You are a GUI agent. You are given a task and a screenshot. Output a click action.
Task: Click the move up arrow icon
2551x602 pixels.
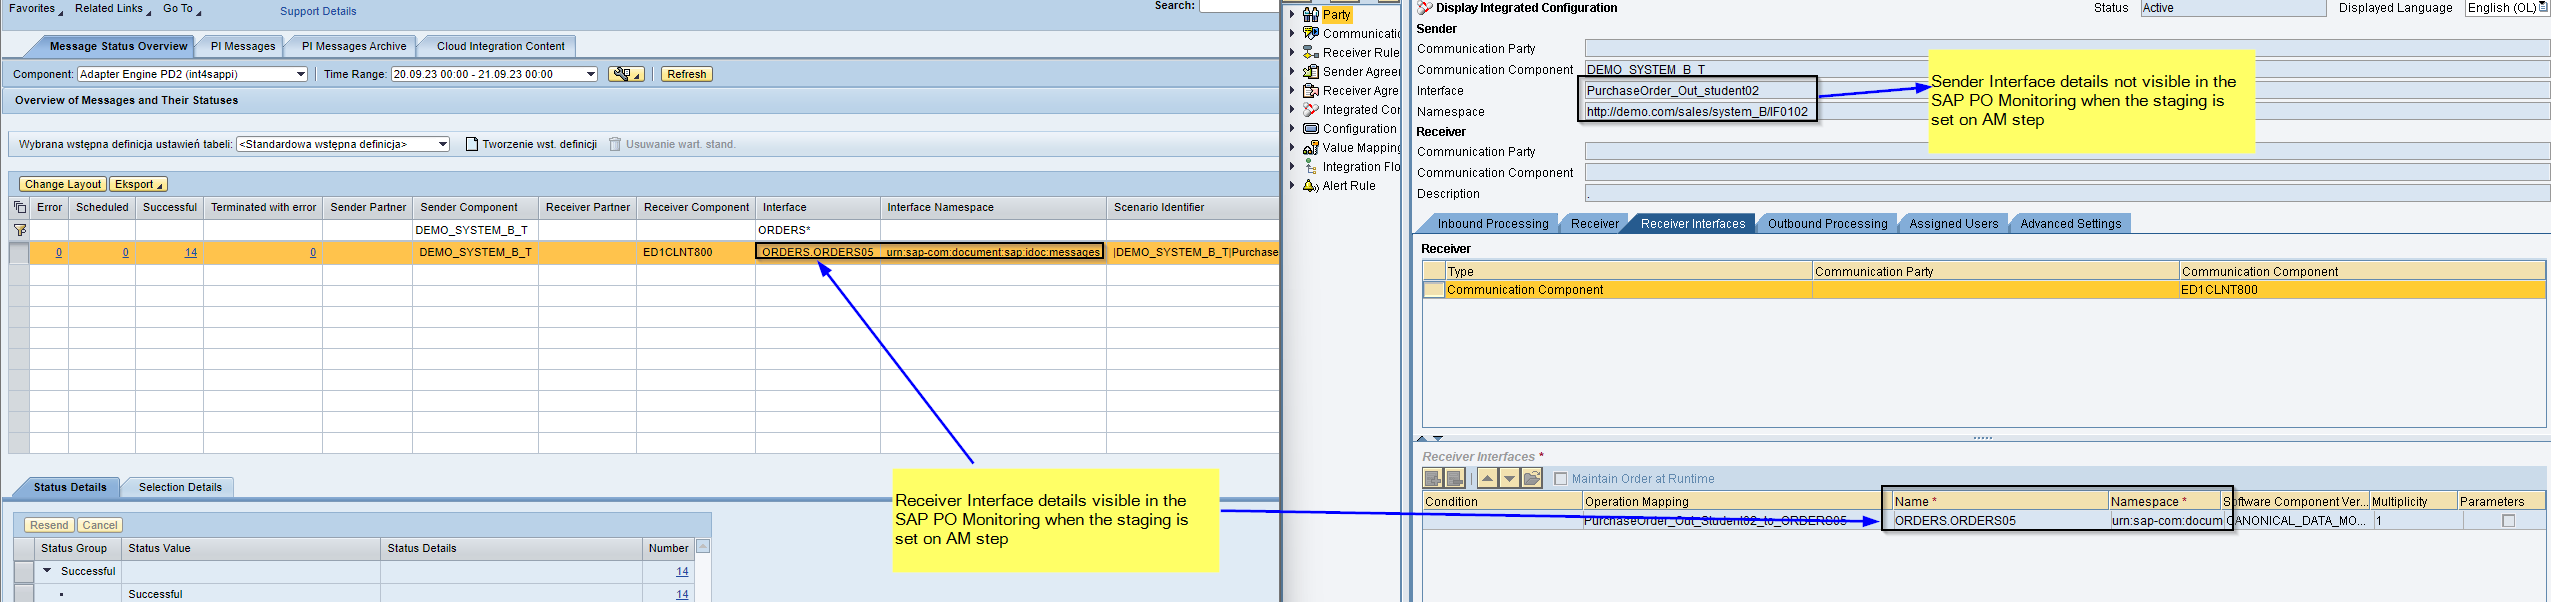[1488, 479]
